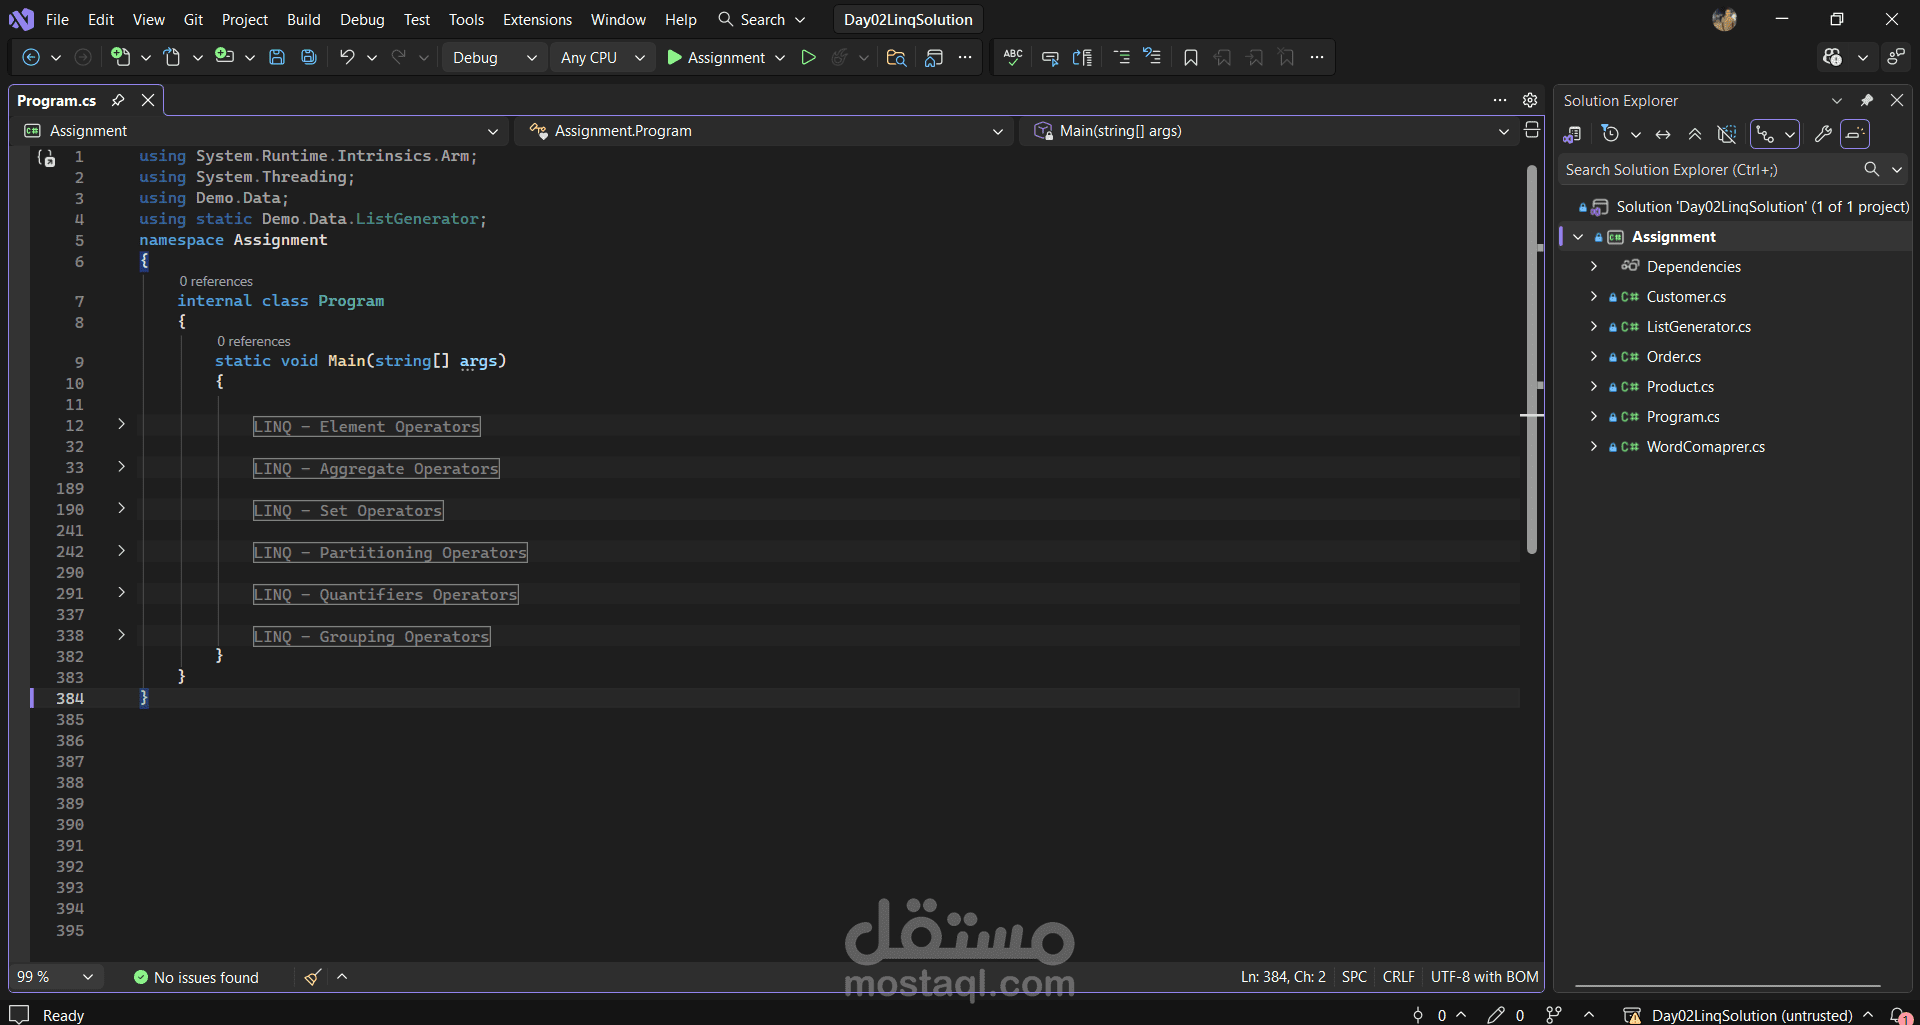The width and height of the screenshot is (1920, 1025).
Task: Click the Git branch status icon
Action: pos(1554,1015)
